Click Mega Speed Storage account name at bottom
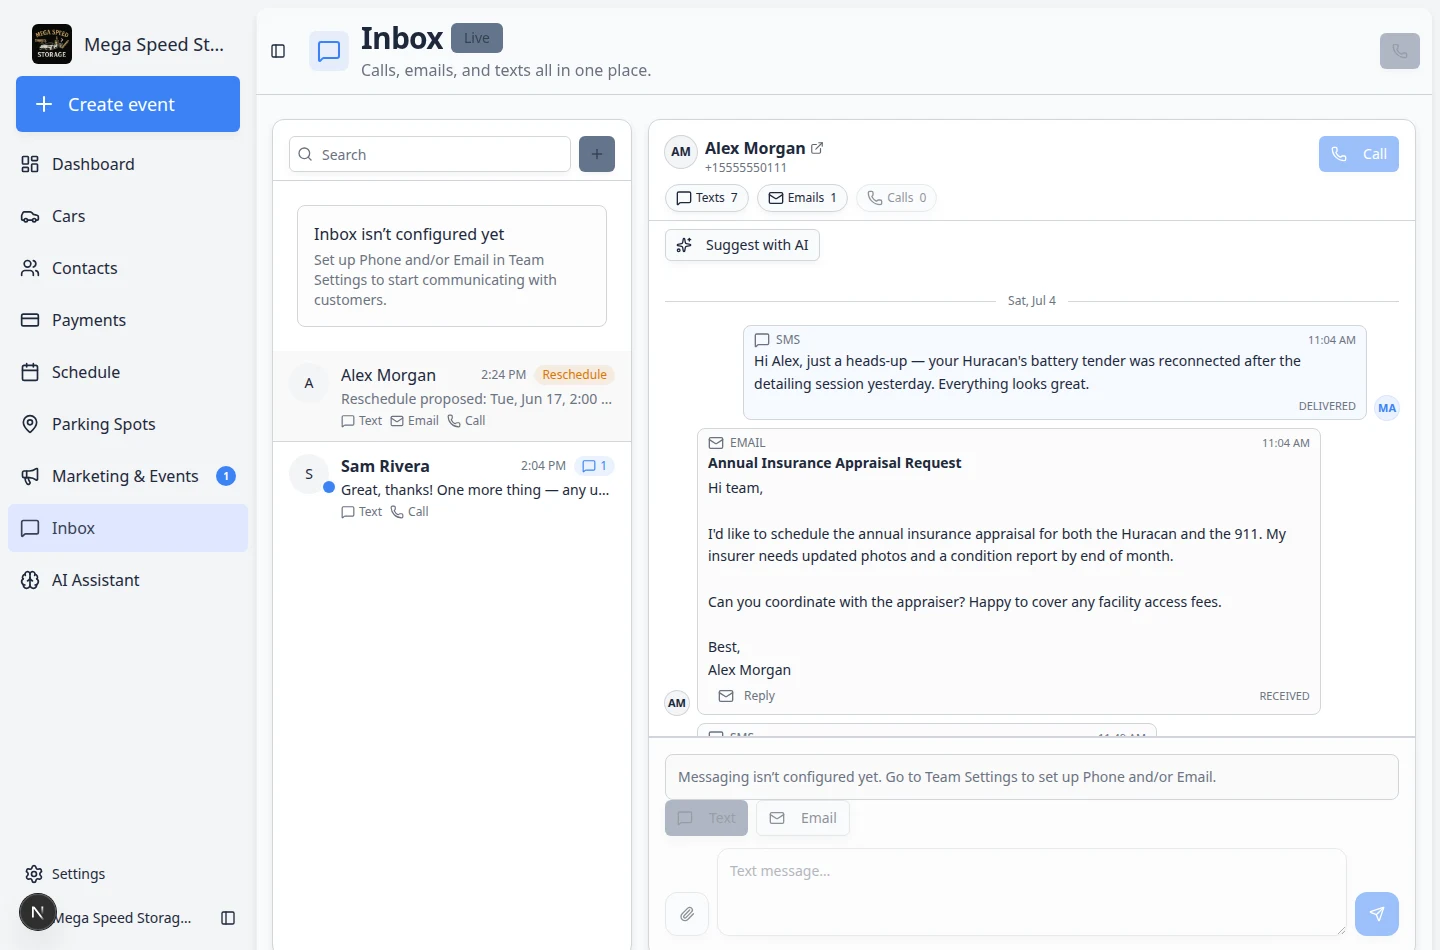The image size is (1440, 950). tap(122, 918)
